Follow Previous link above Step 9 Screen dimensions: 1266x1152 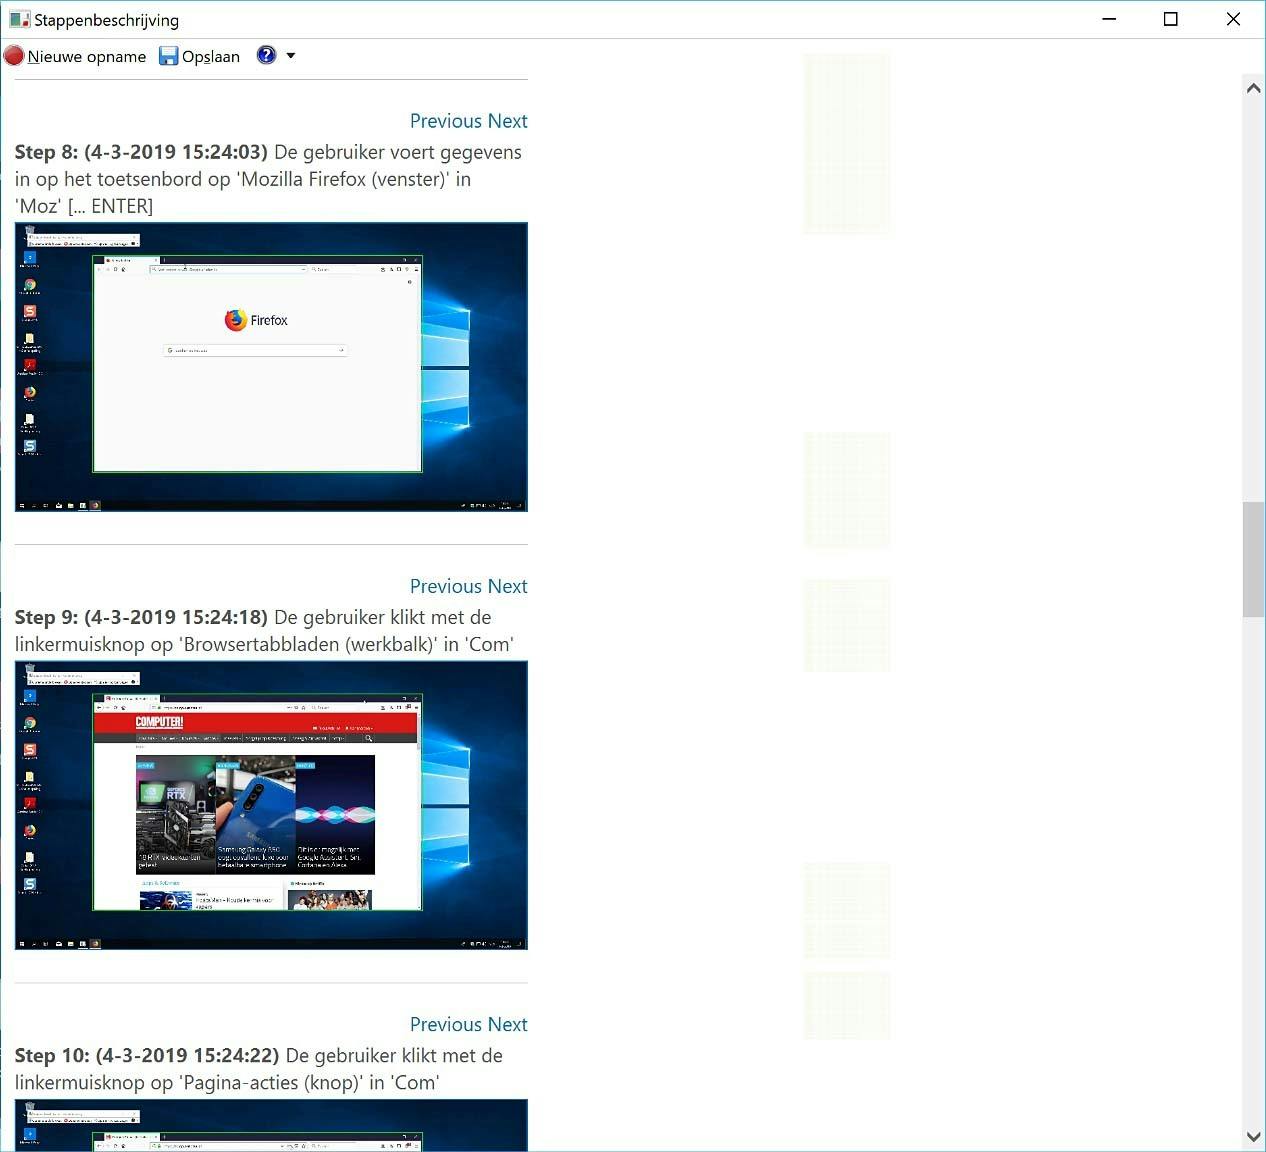coord(446,586)
